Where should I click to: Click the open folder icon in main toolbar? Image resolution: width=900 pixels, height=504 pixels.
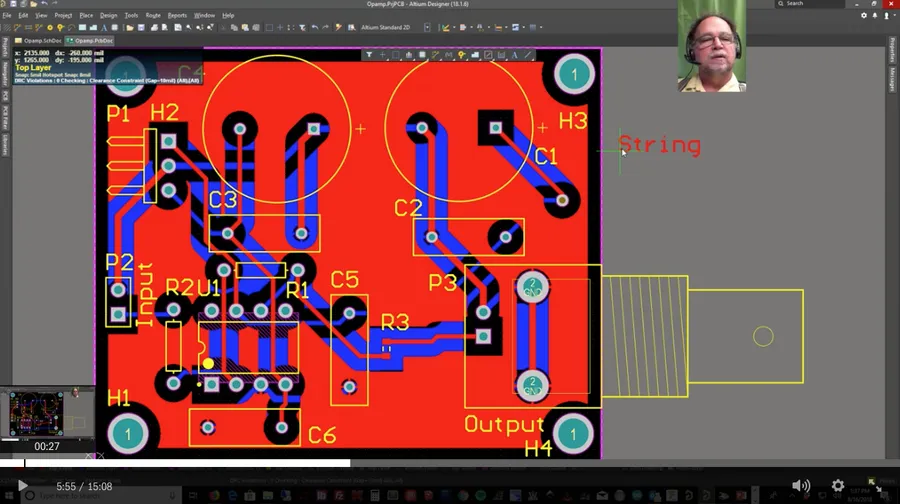click(x=130, y=28)
